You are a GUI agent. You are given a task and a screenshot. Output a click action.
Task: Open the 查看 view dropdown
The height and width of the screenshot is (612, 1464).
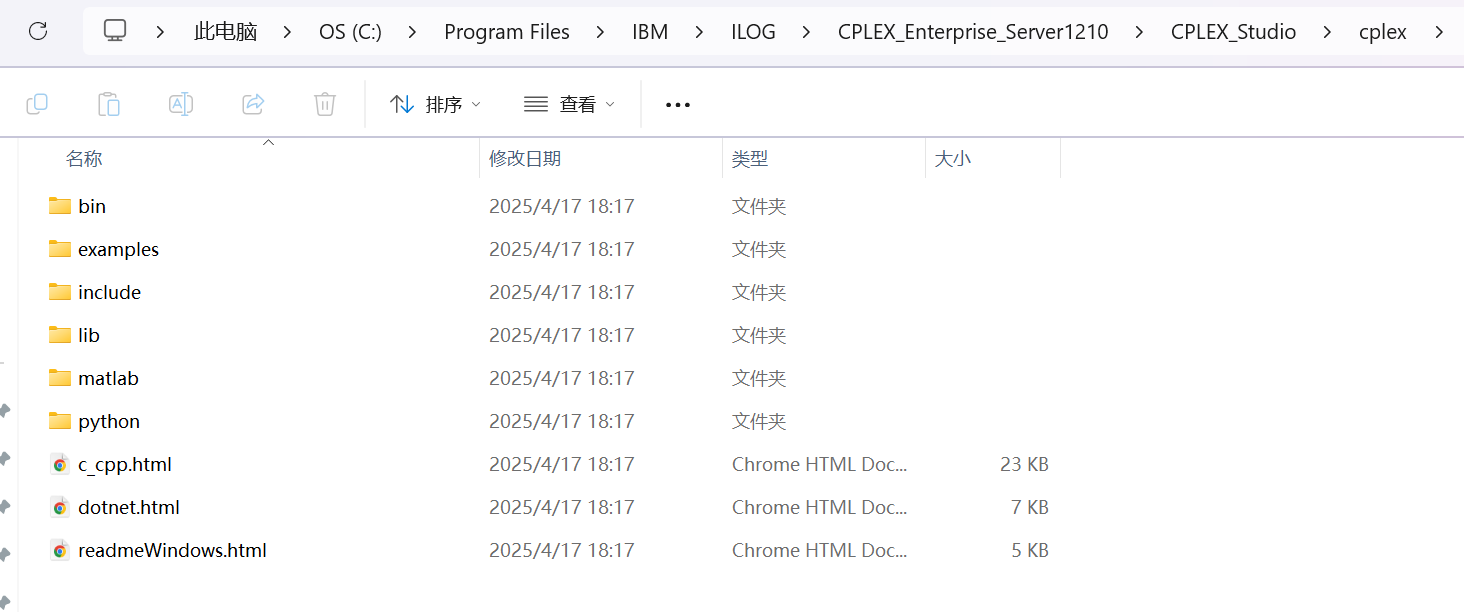tap(568, 103)
